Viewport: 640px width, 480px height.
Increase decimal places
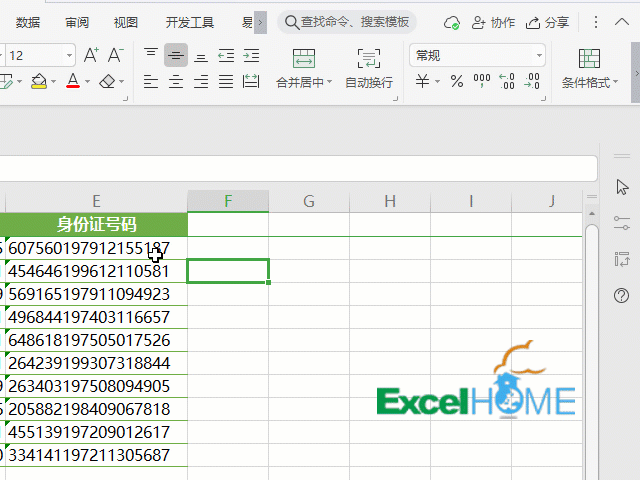point(507,81)
